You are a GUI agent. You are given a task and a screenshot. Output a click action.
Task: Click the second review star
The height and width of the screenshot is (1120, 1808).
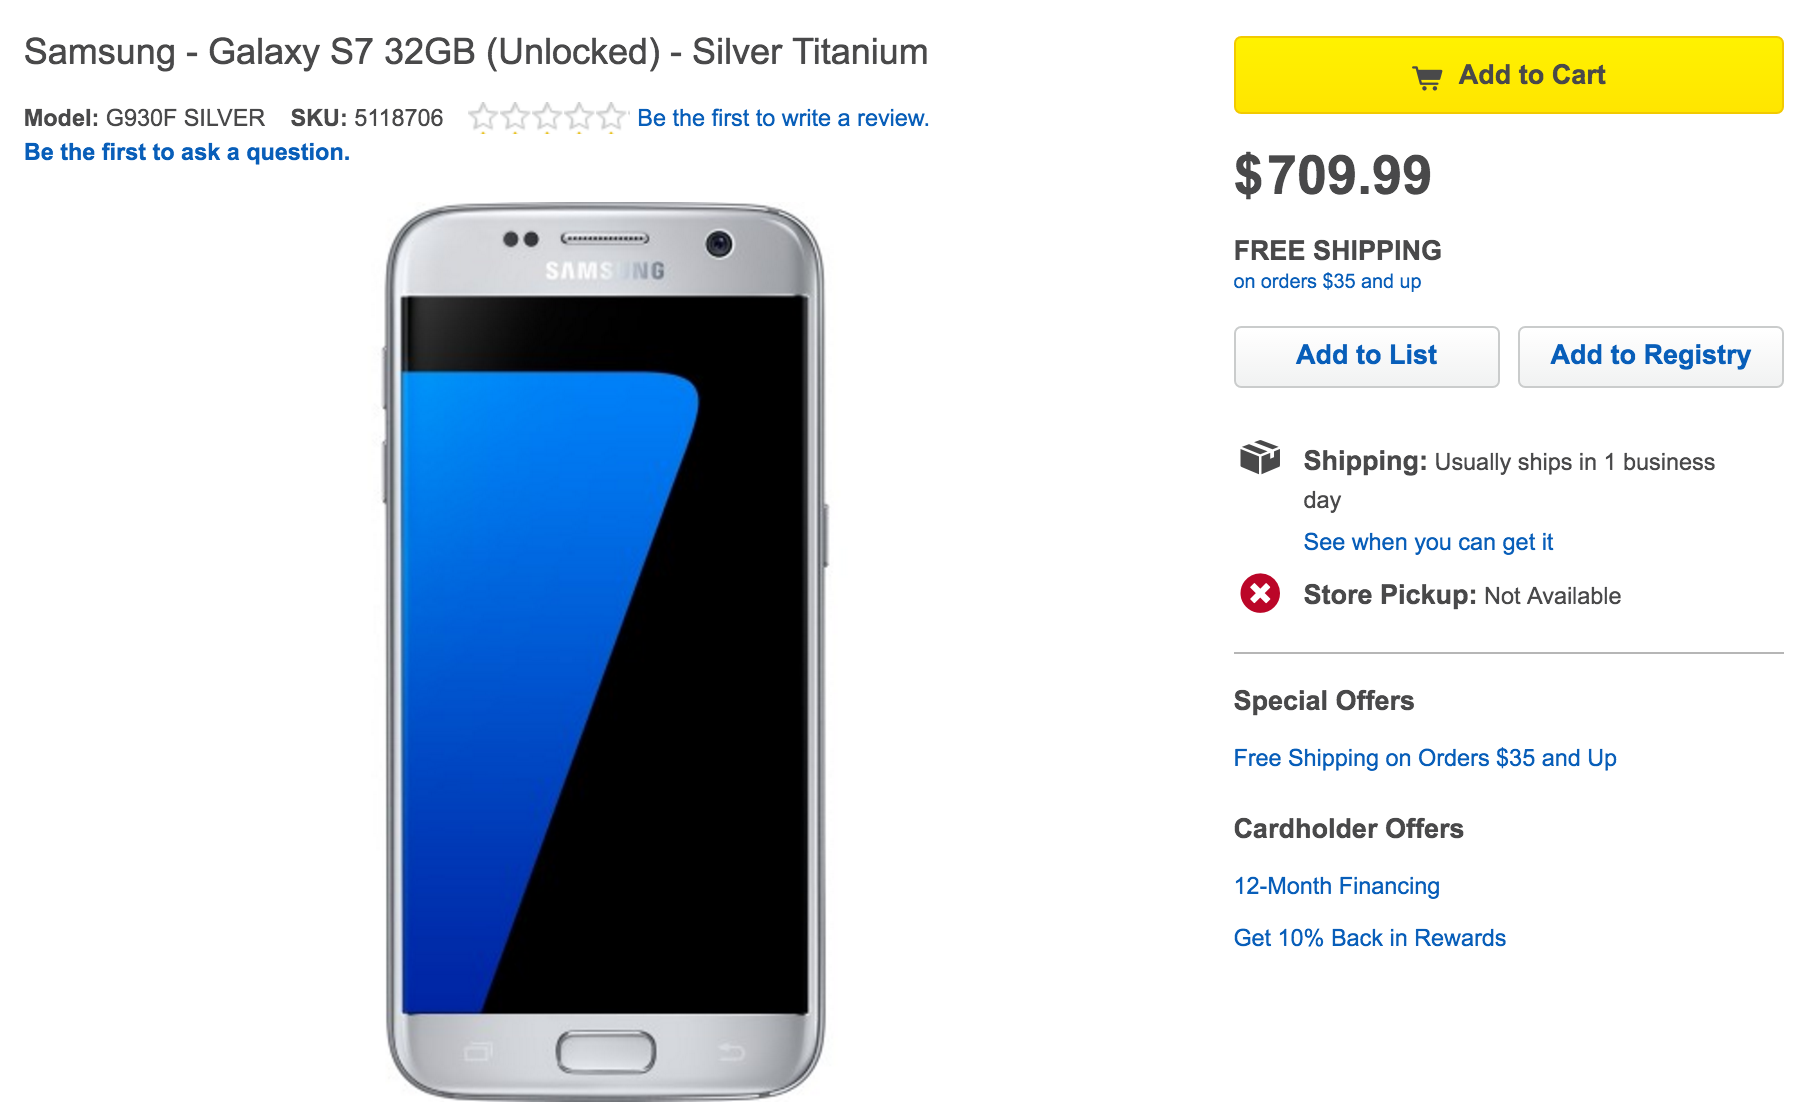point(515,118)
